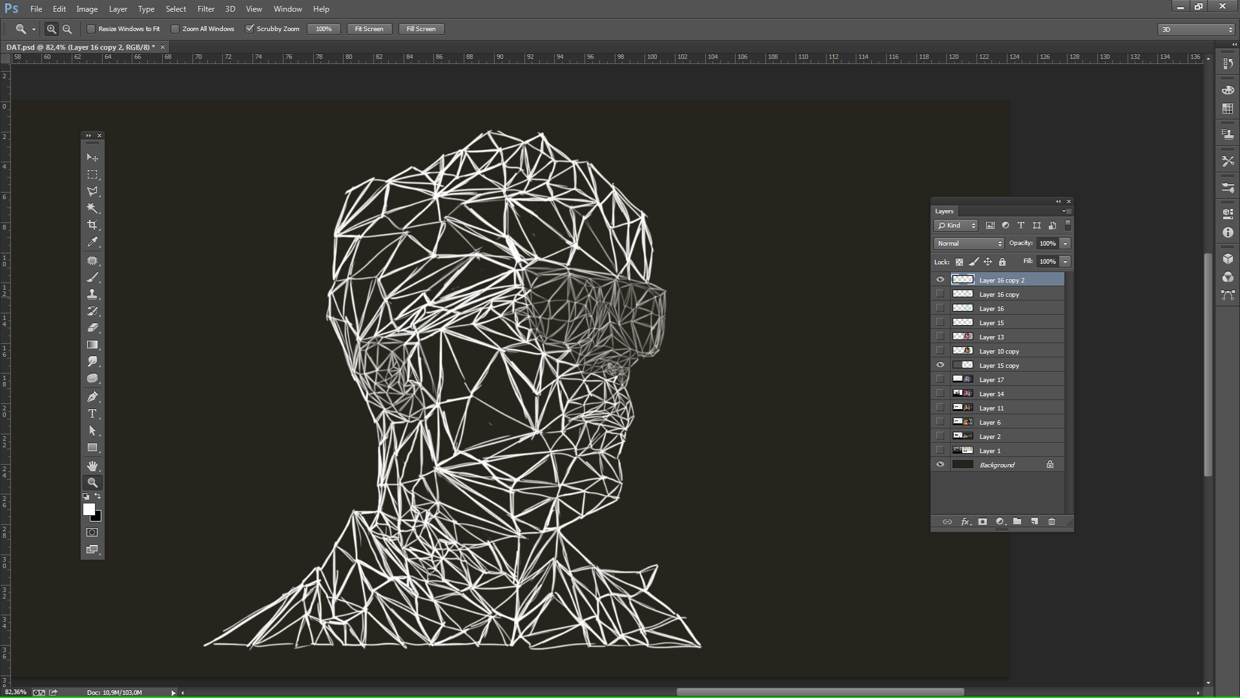Open the 3D workspace switcher dropdown

point(1196,29)
